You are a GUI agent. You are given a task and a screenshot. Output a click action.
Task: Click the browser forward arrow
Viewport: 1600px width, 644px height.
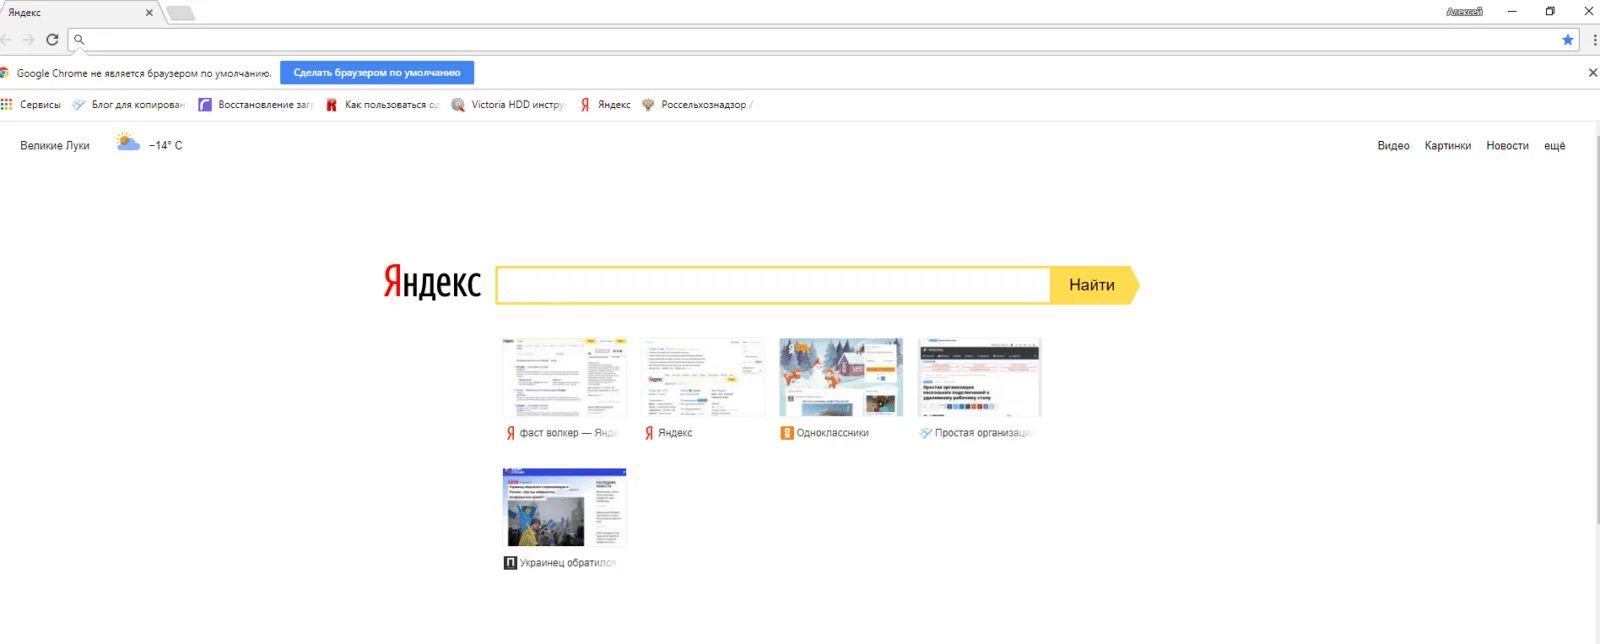28,40
